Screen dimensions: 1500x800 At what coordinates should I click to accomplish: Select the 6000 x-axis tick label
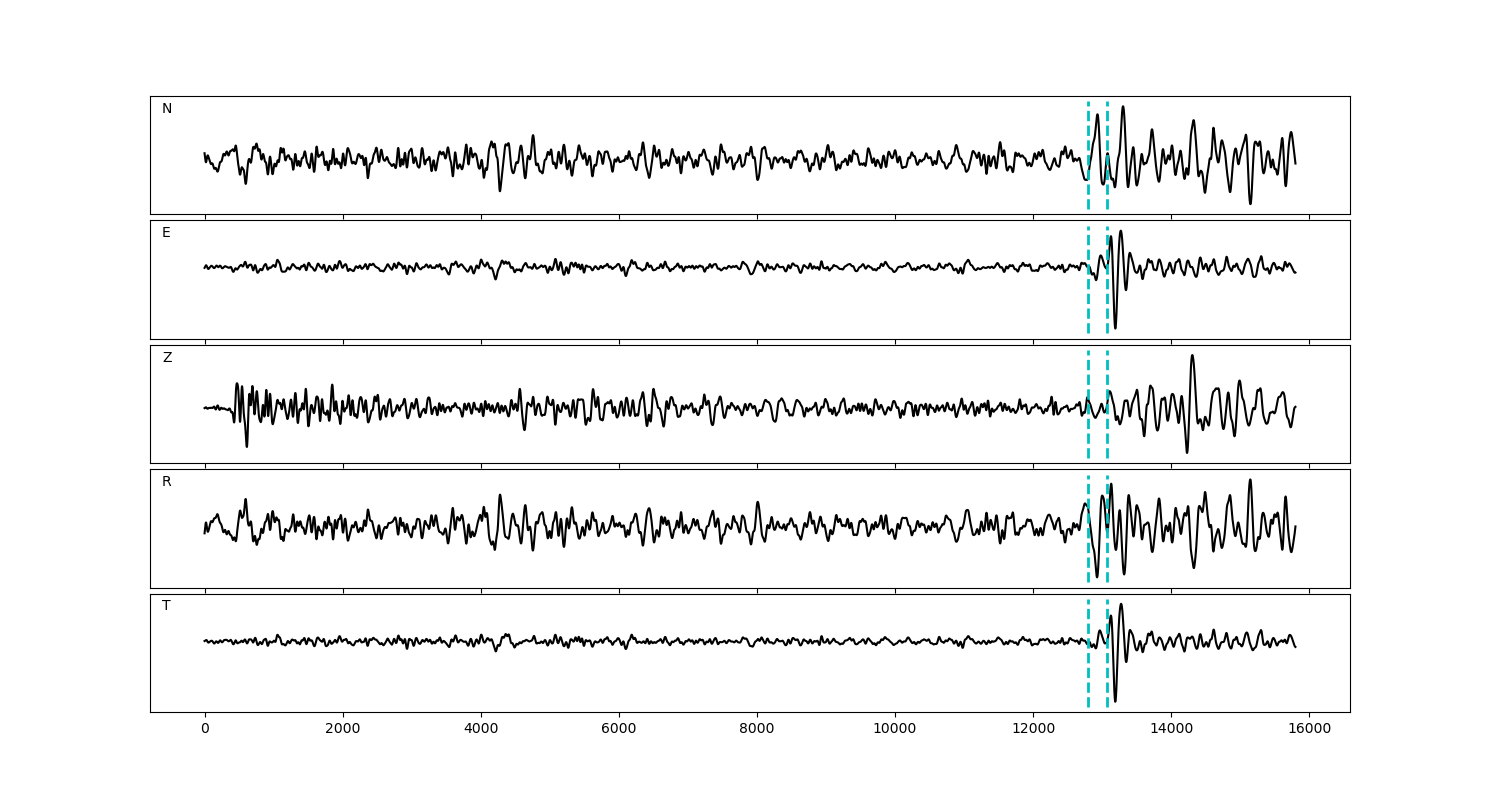coord(619,729)
